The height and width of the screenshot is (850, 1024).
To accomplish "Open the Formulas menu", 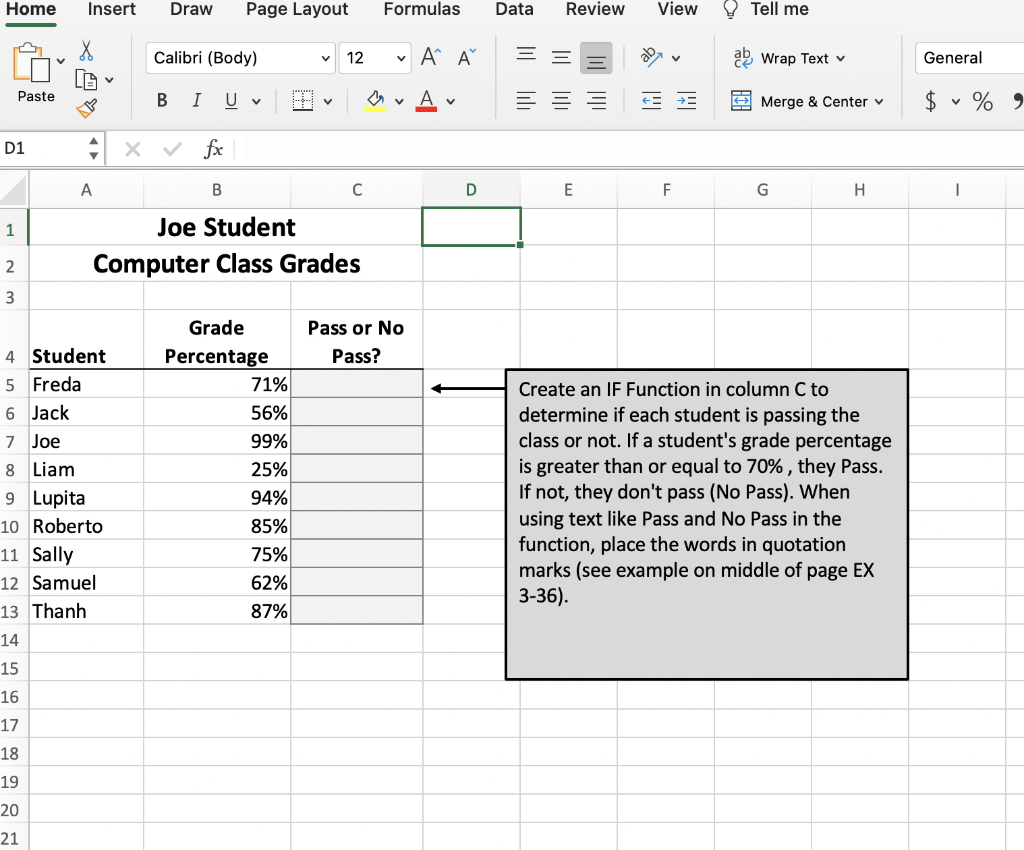I will coord(421,10).
